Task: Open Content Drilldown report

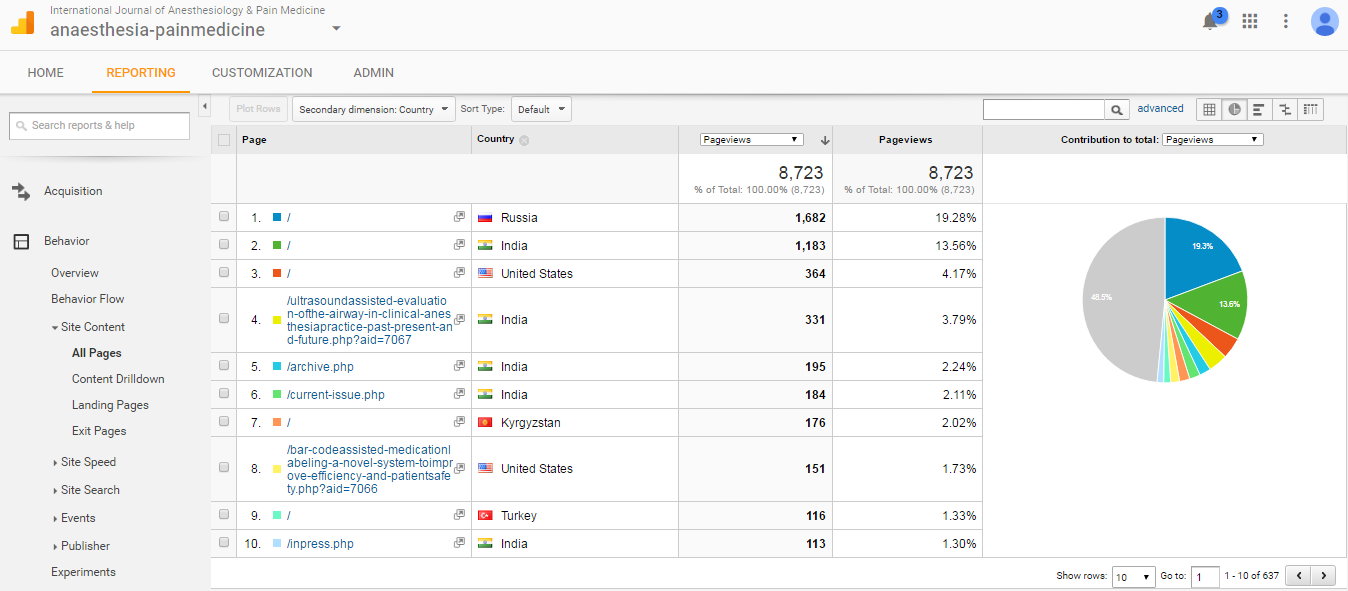Action: (x=118, y=379)
